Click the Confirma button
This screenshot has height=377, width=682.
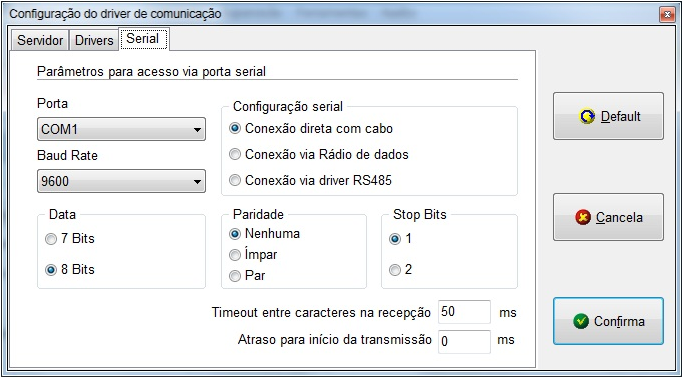608,321
